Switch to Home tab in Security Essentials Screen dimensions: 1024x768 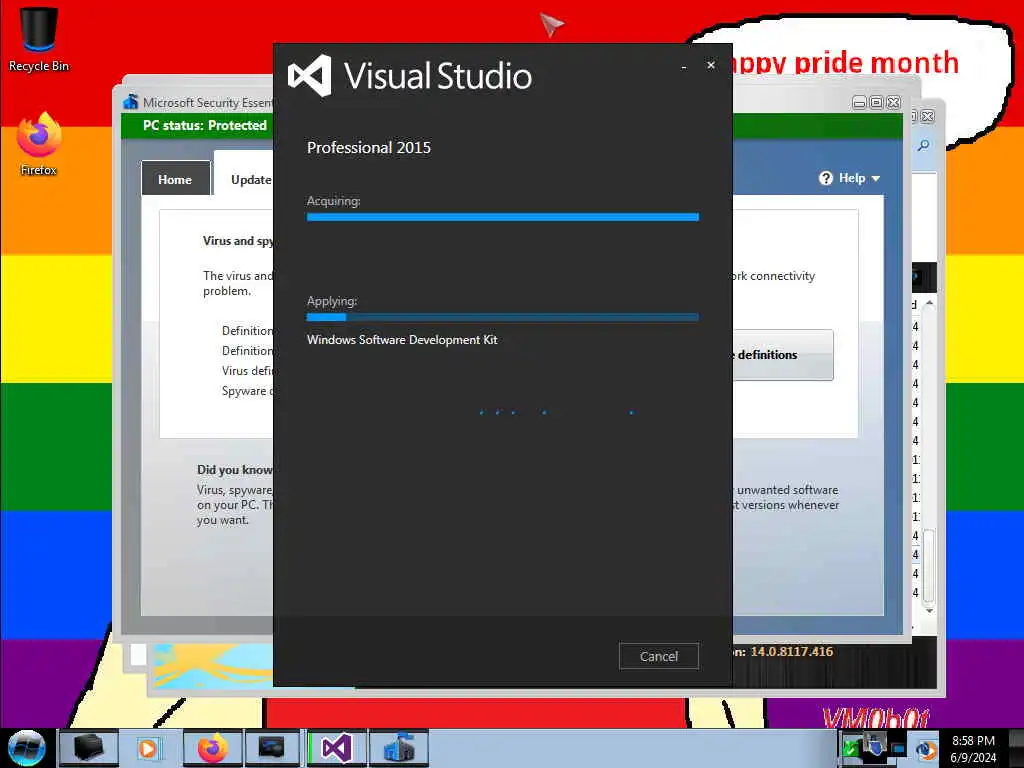coord(175,179)
